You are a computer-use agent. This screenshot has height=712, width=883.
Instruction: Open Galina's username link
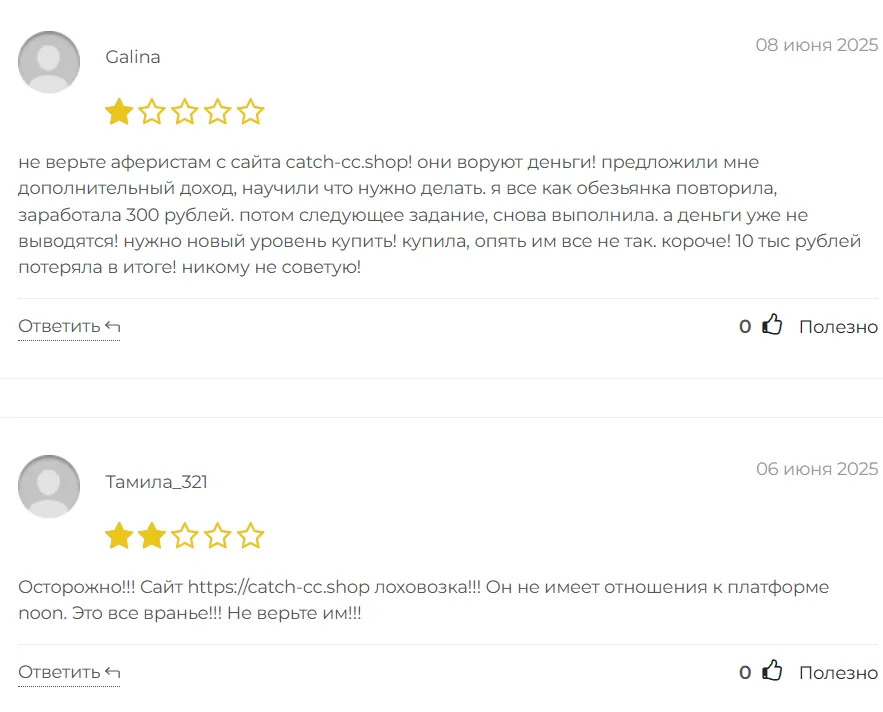pyautogui.click(x=133, y=57)
